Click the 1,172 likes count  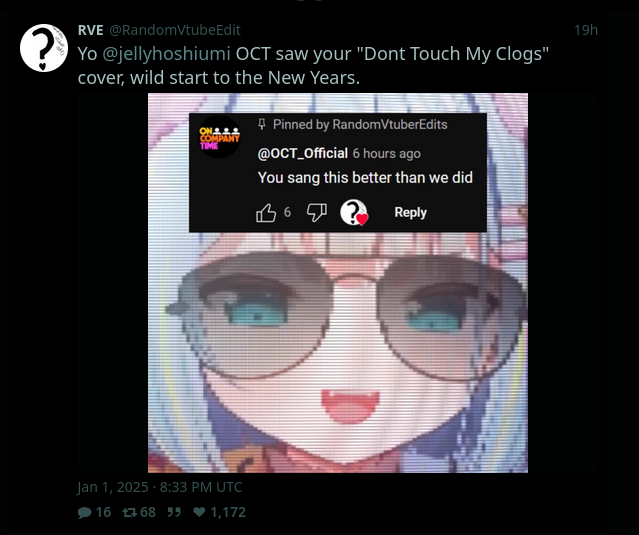point(228,512)
